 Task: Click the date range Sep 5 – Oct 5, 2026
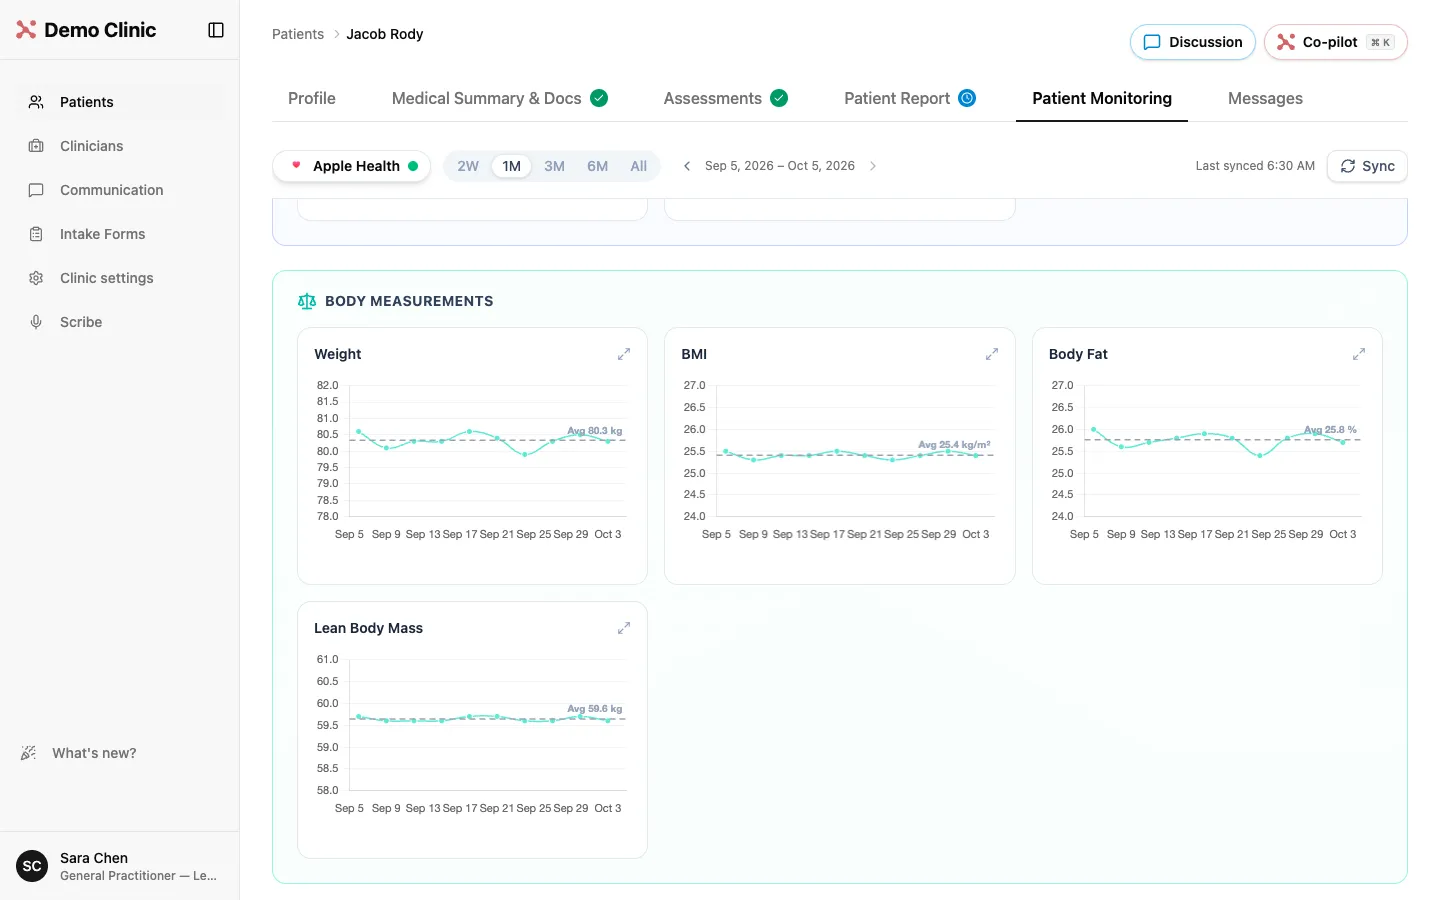pos(780,166)
